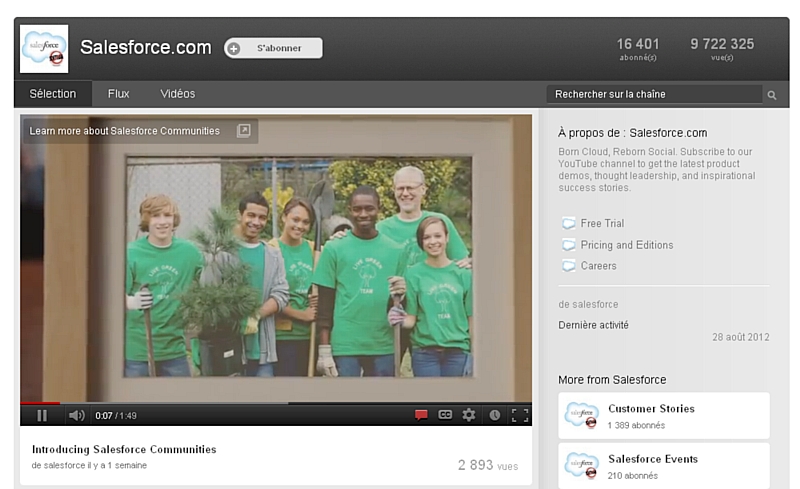
Task: Open Pricing and Editions link
Action: tap(627, 245)
